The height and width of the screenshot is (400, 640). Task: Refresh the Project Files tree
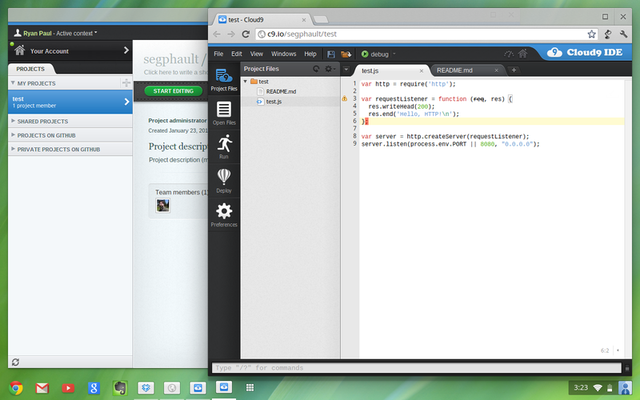click(316, 69)
